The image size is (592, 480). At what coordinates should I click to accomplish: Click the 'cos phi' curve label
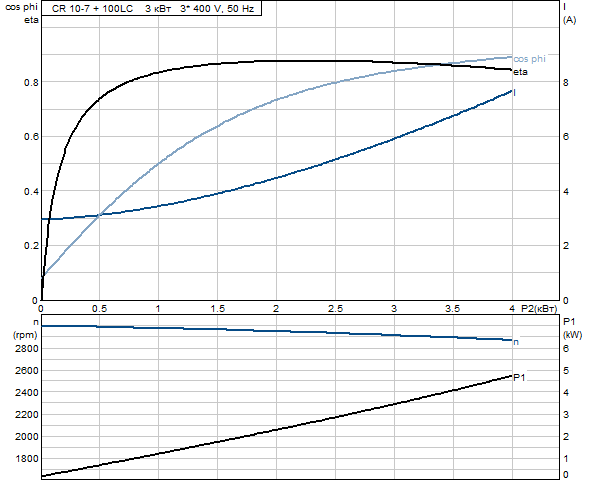(x=529, y=59)
